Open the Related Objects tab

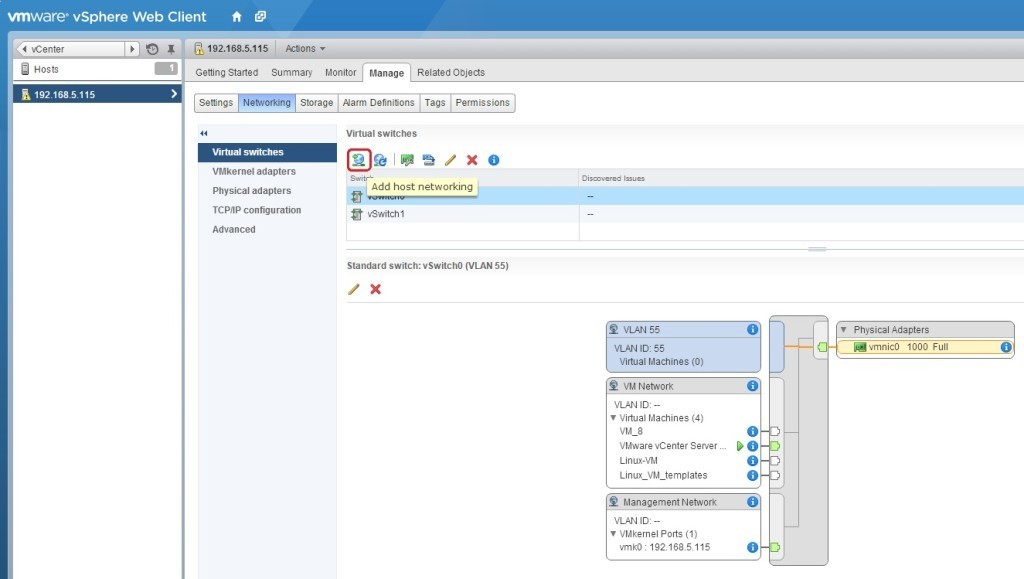pos(451,72)
